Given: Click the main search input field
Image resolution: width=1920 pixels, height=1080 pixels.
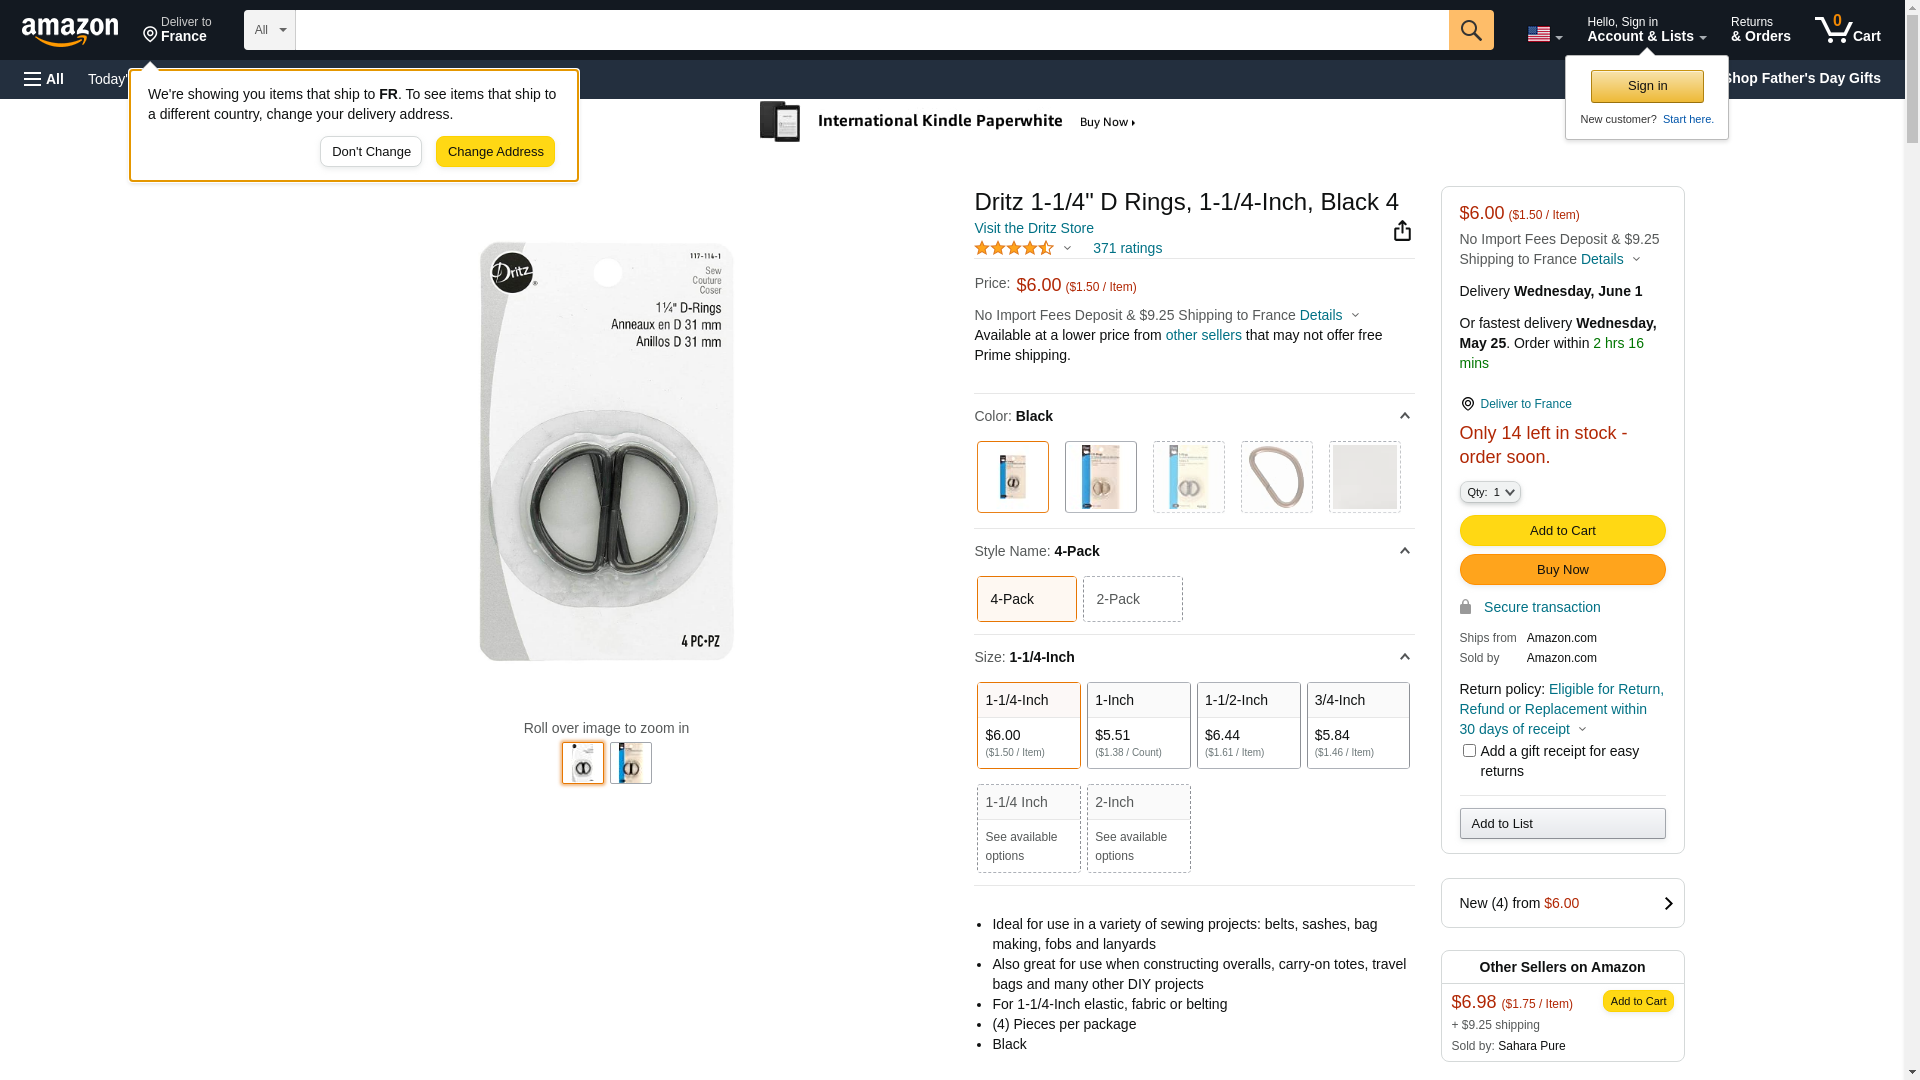Looking at the screenshot, I should pos(871,30).
